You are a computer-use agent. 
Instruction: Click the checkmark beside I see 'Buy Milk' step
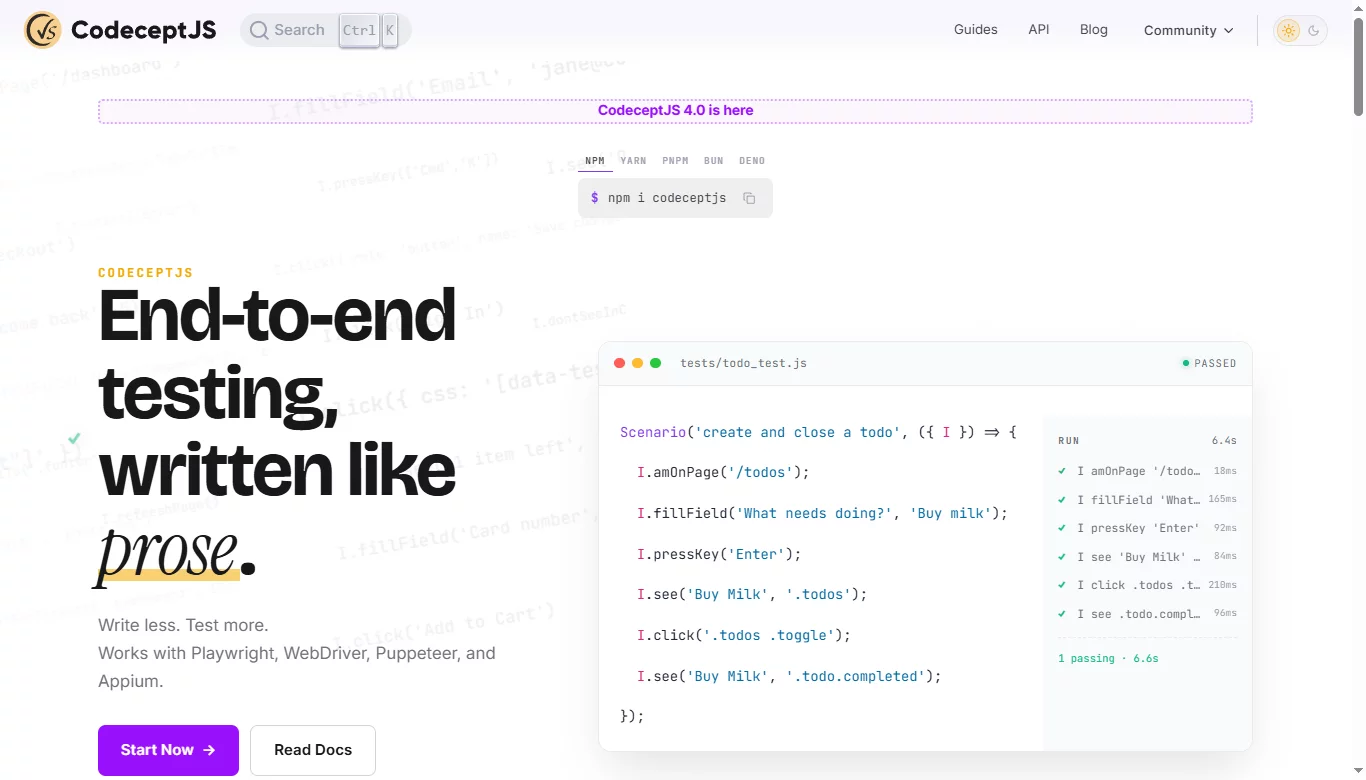tap(1062, 557)
